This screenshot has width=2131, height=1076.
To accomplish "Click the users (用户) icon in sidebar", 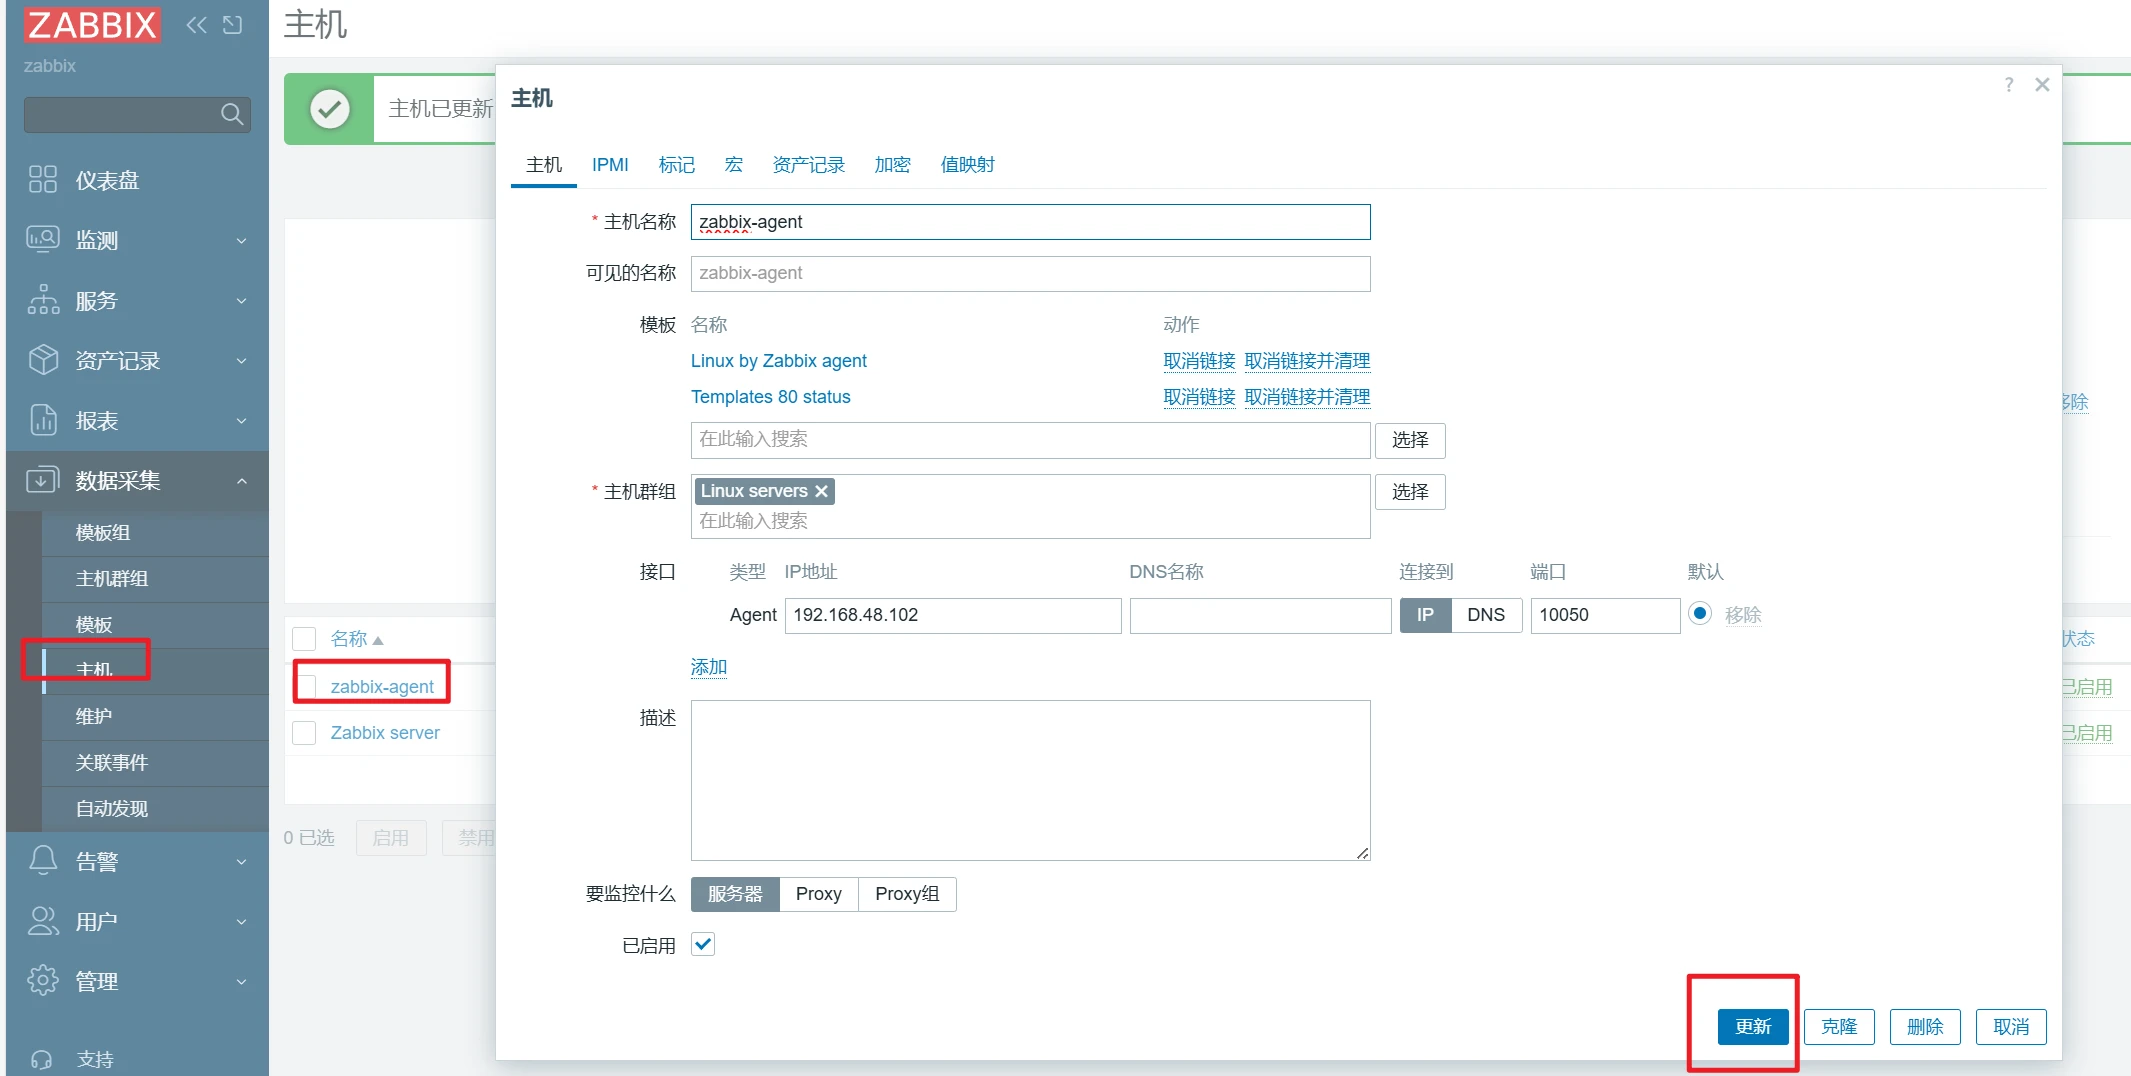I will [43, 921].
